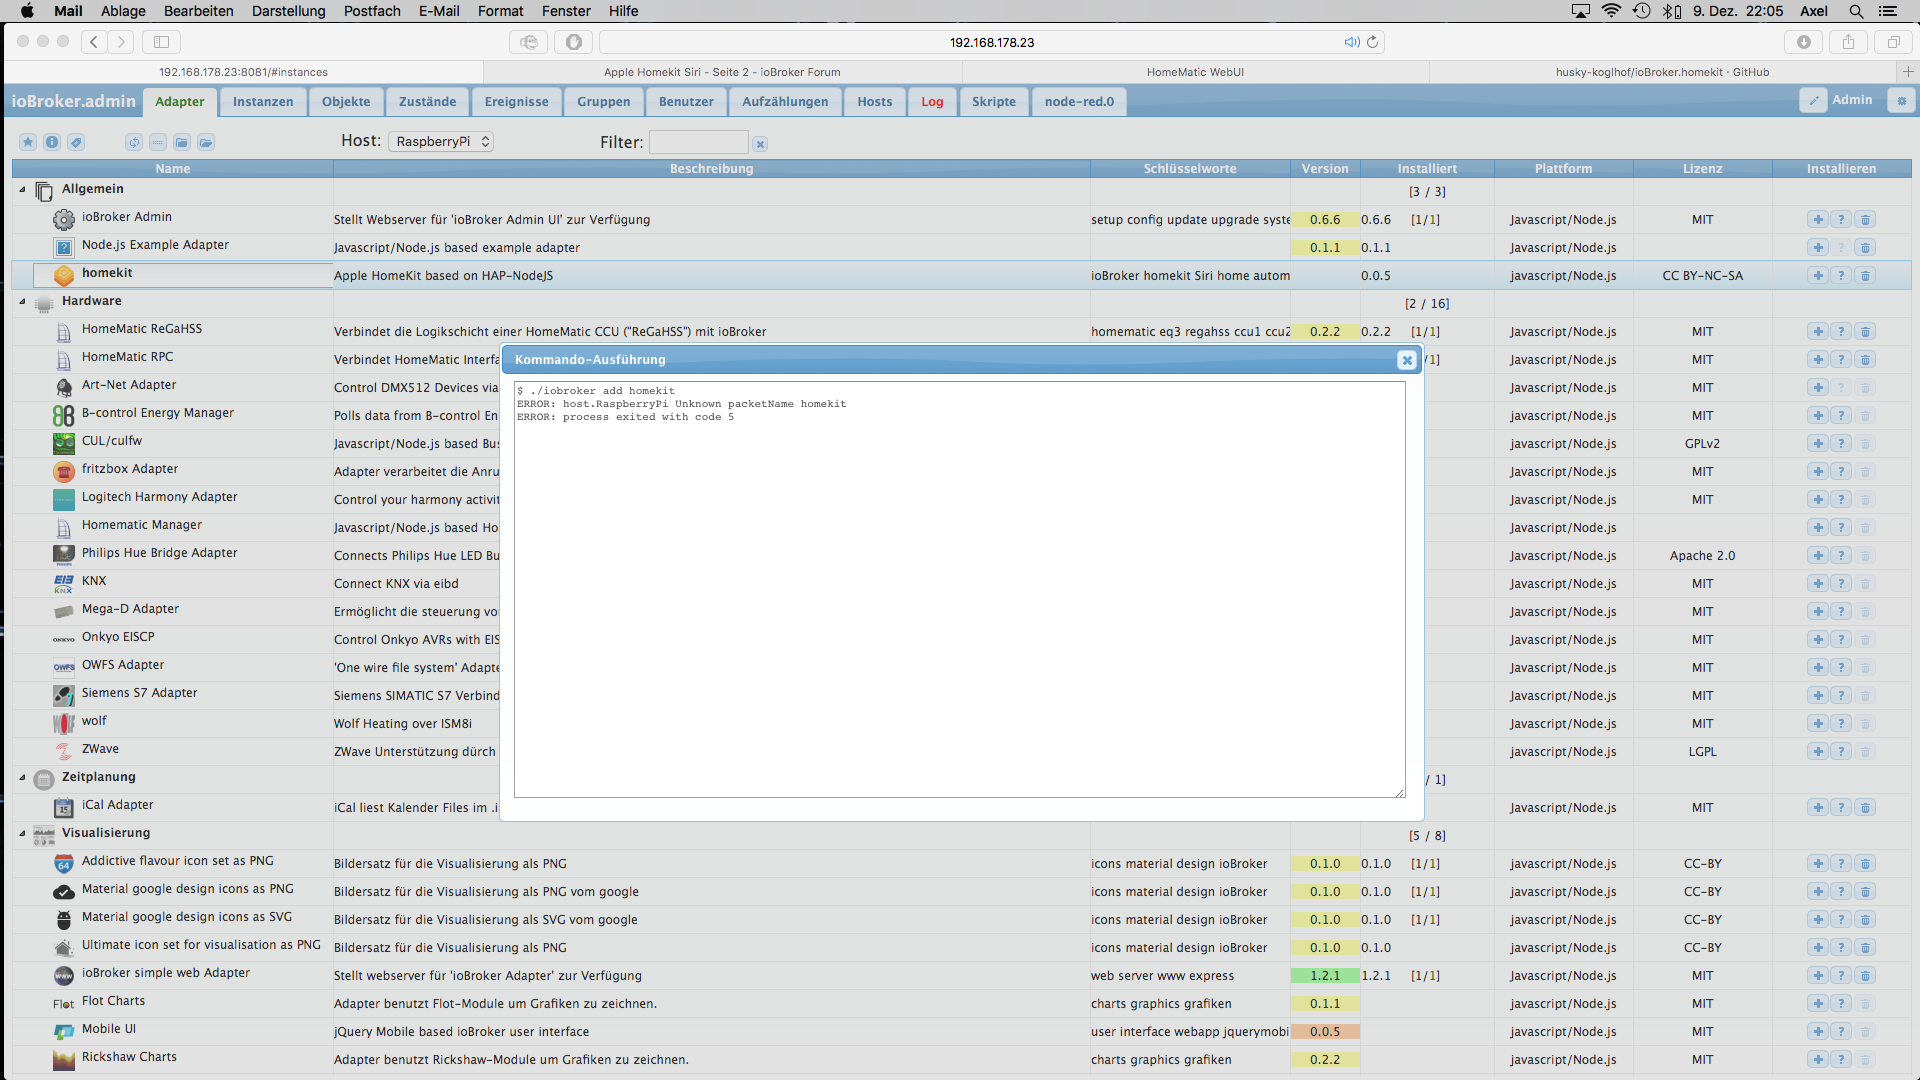Click the pencil edit icon next to Admin

coord(1813,100)
